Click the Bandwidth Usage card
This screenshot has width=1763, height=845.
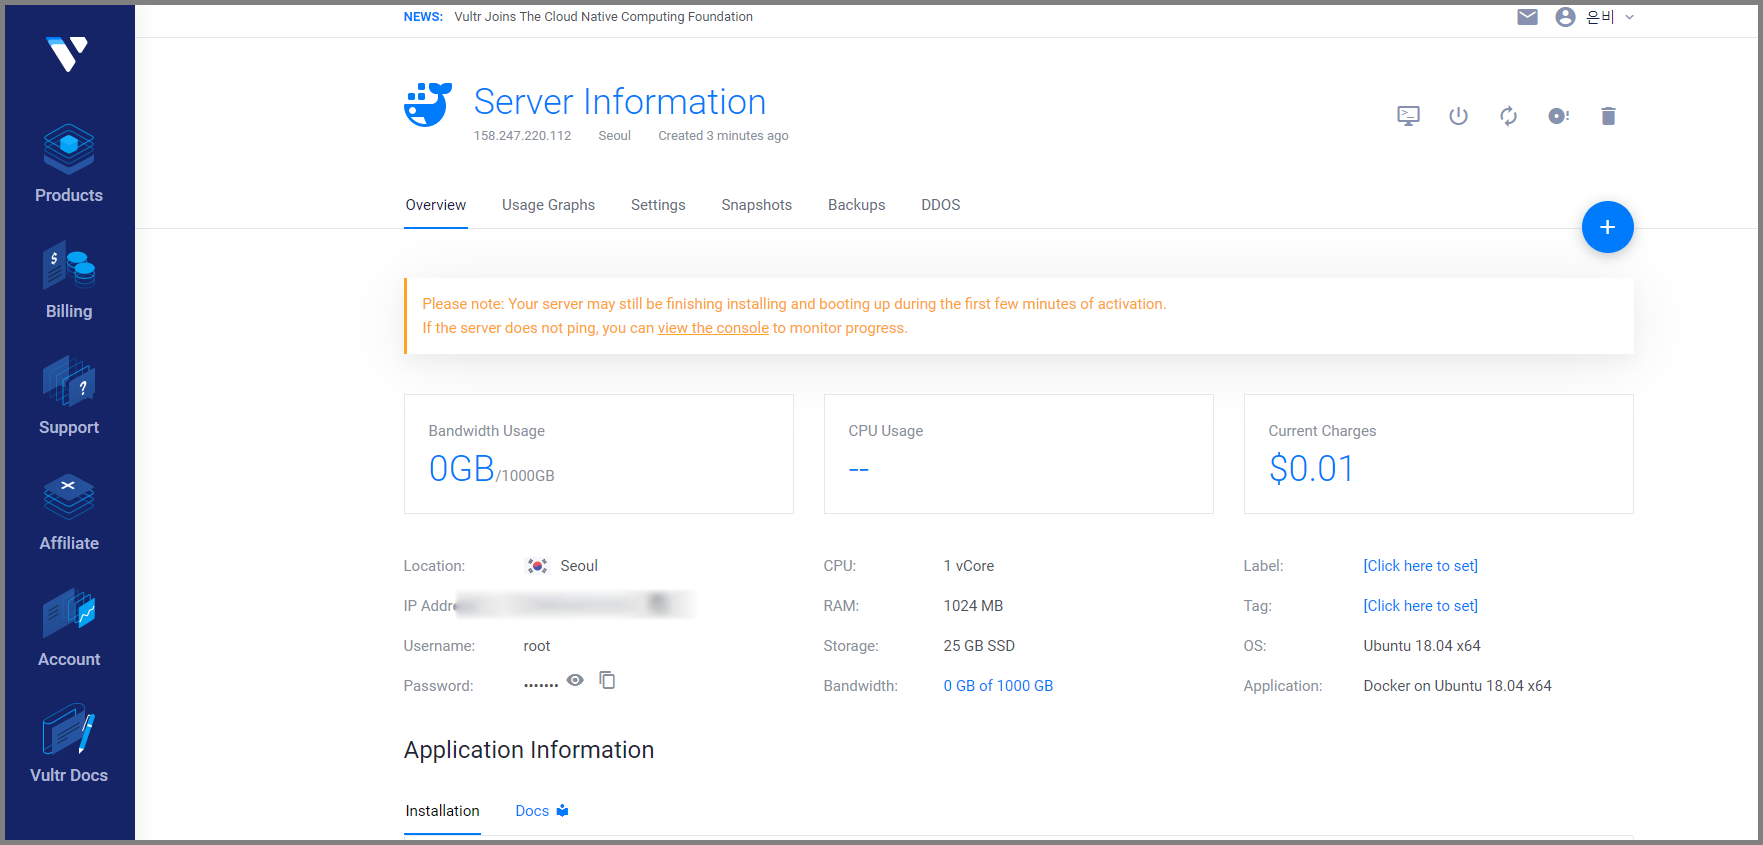click(598, 454)
